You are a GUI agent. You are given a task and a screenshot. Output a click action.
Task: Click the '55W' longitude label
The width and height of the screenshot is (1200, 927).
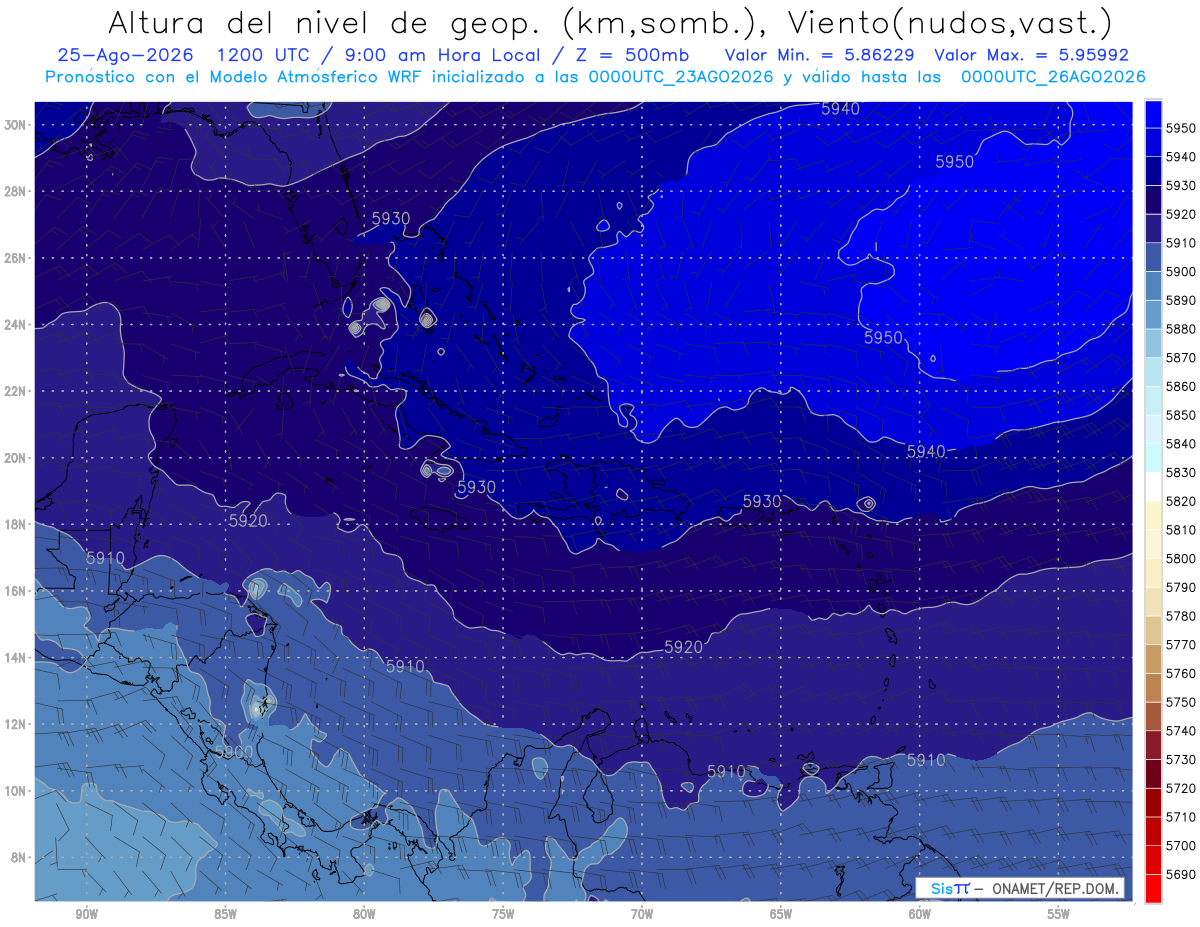[1059, 914]
